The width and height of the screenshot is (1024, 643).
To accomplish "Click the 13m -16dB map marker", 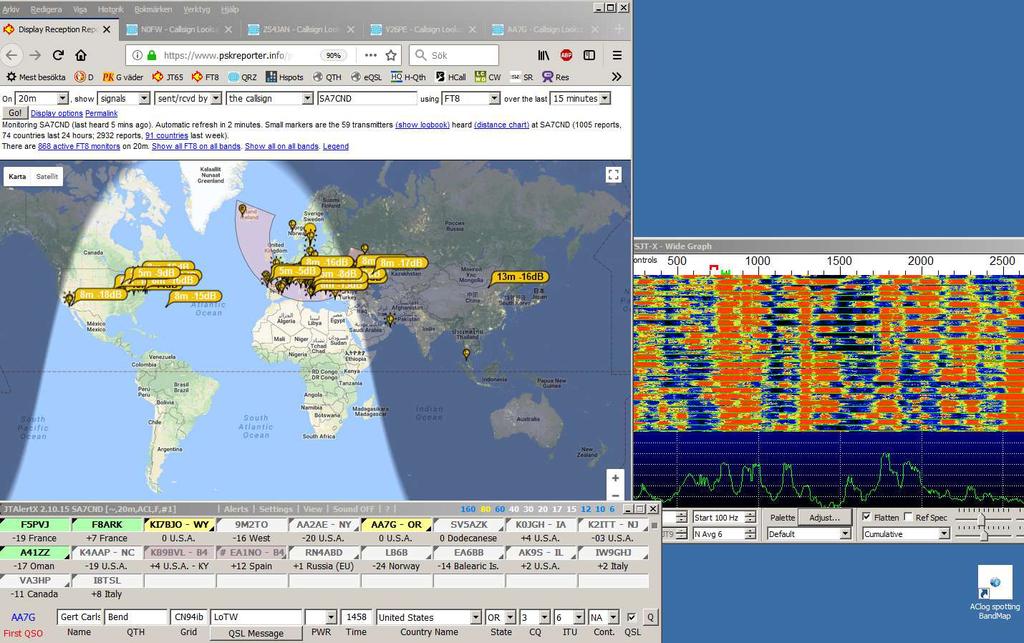I will 520,277.
